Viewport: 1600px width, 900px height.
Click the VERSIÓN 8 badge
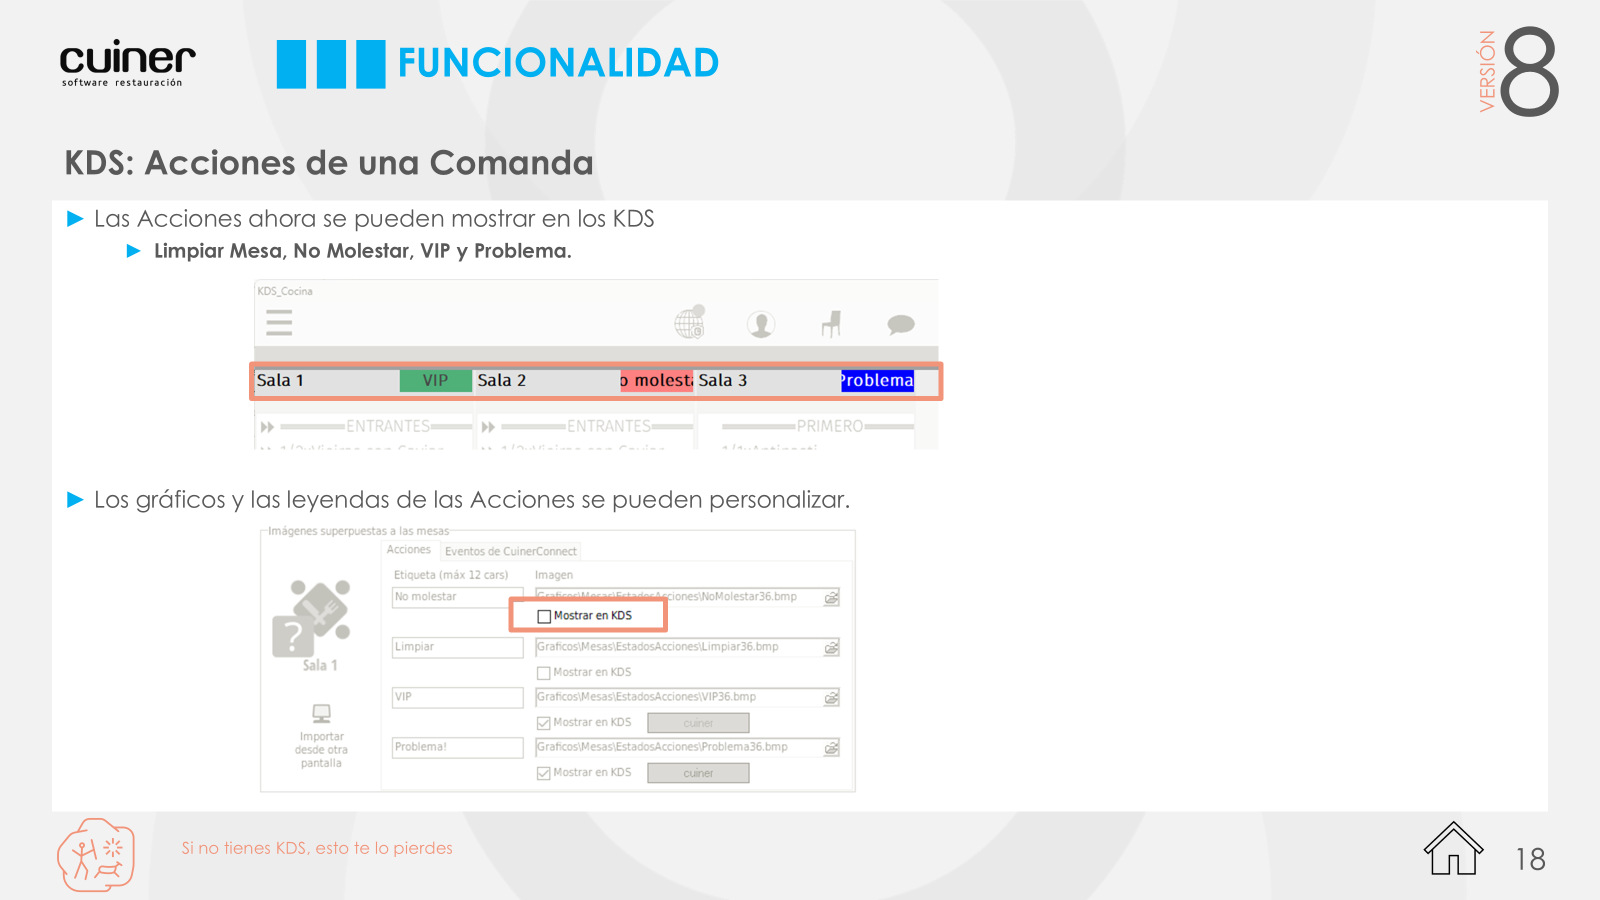(1518, 70)
